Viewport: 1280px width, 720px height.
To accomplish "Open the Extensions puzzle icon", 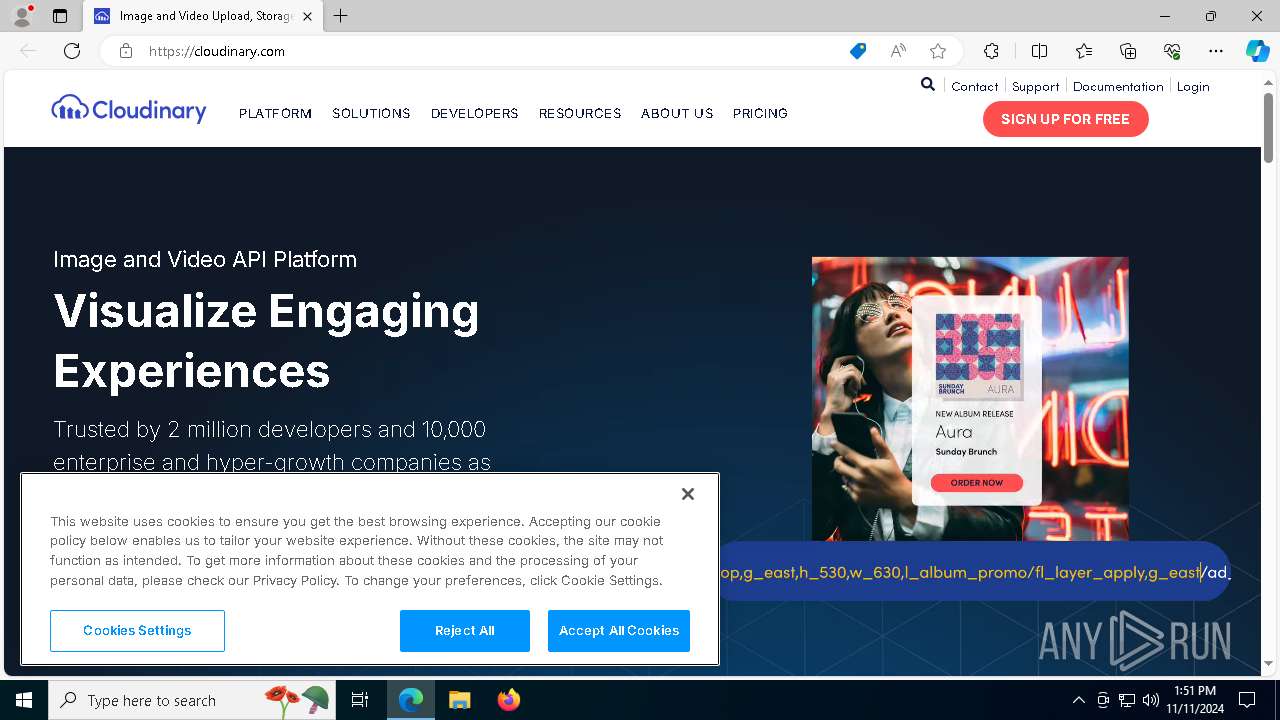I will pyautogui.click(x=991, y=51).
